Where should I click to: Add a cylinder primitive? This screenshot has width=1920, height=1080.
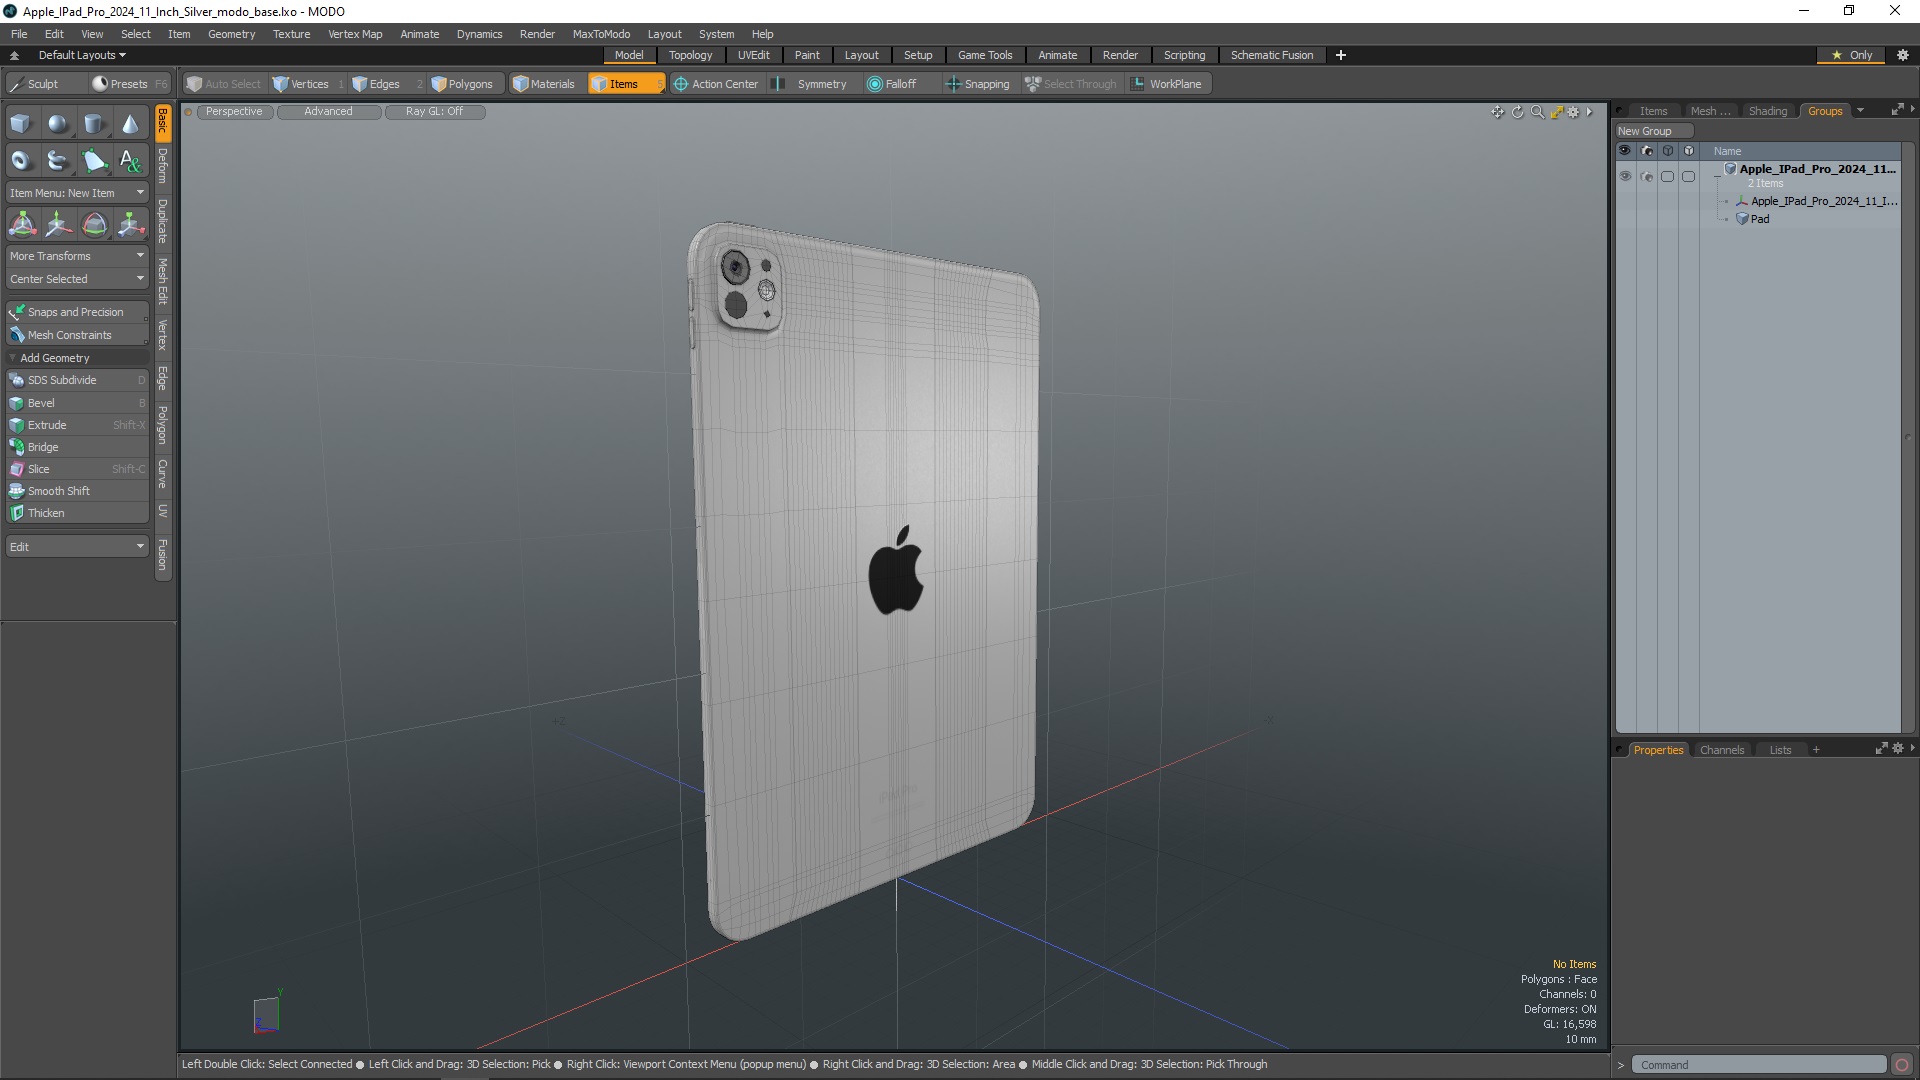(94, 124)
